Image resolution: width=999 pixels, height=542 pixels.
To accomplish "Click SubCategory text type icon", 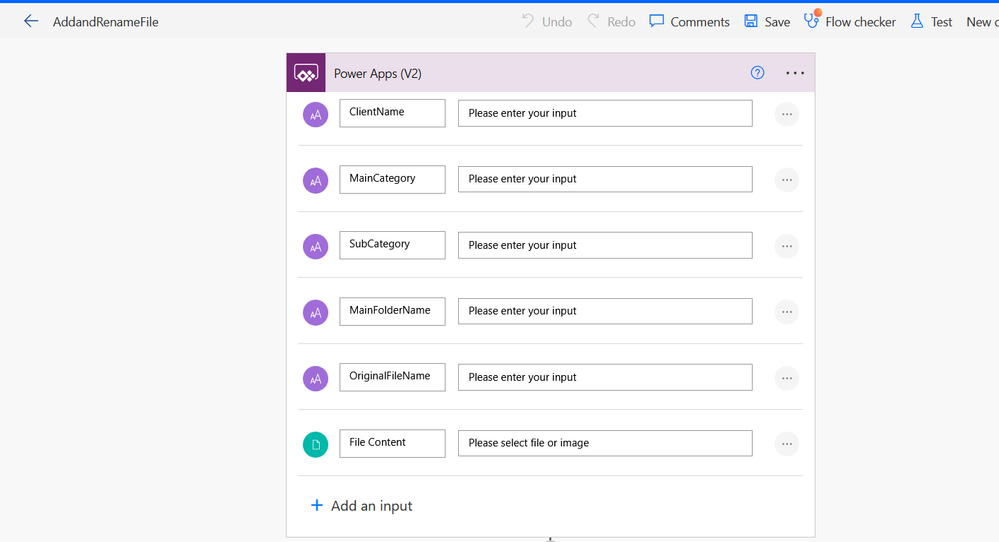I will (x=315, y=246).
